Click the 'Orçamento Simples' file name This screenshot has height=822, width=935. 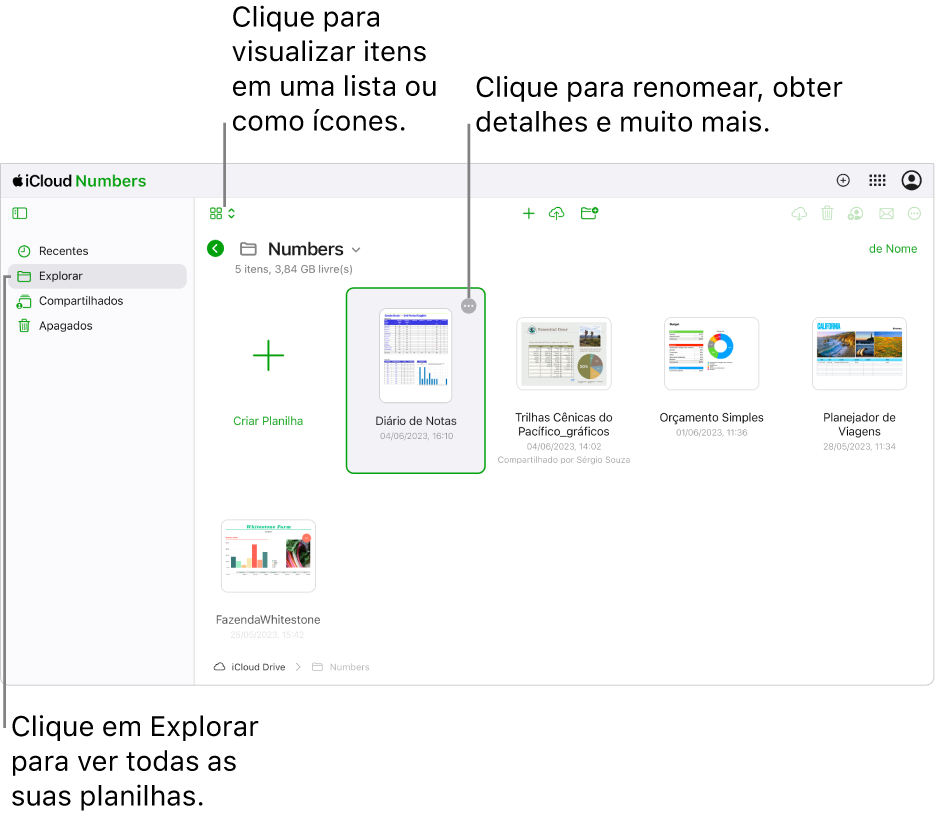pos(711,418)
